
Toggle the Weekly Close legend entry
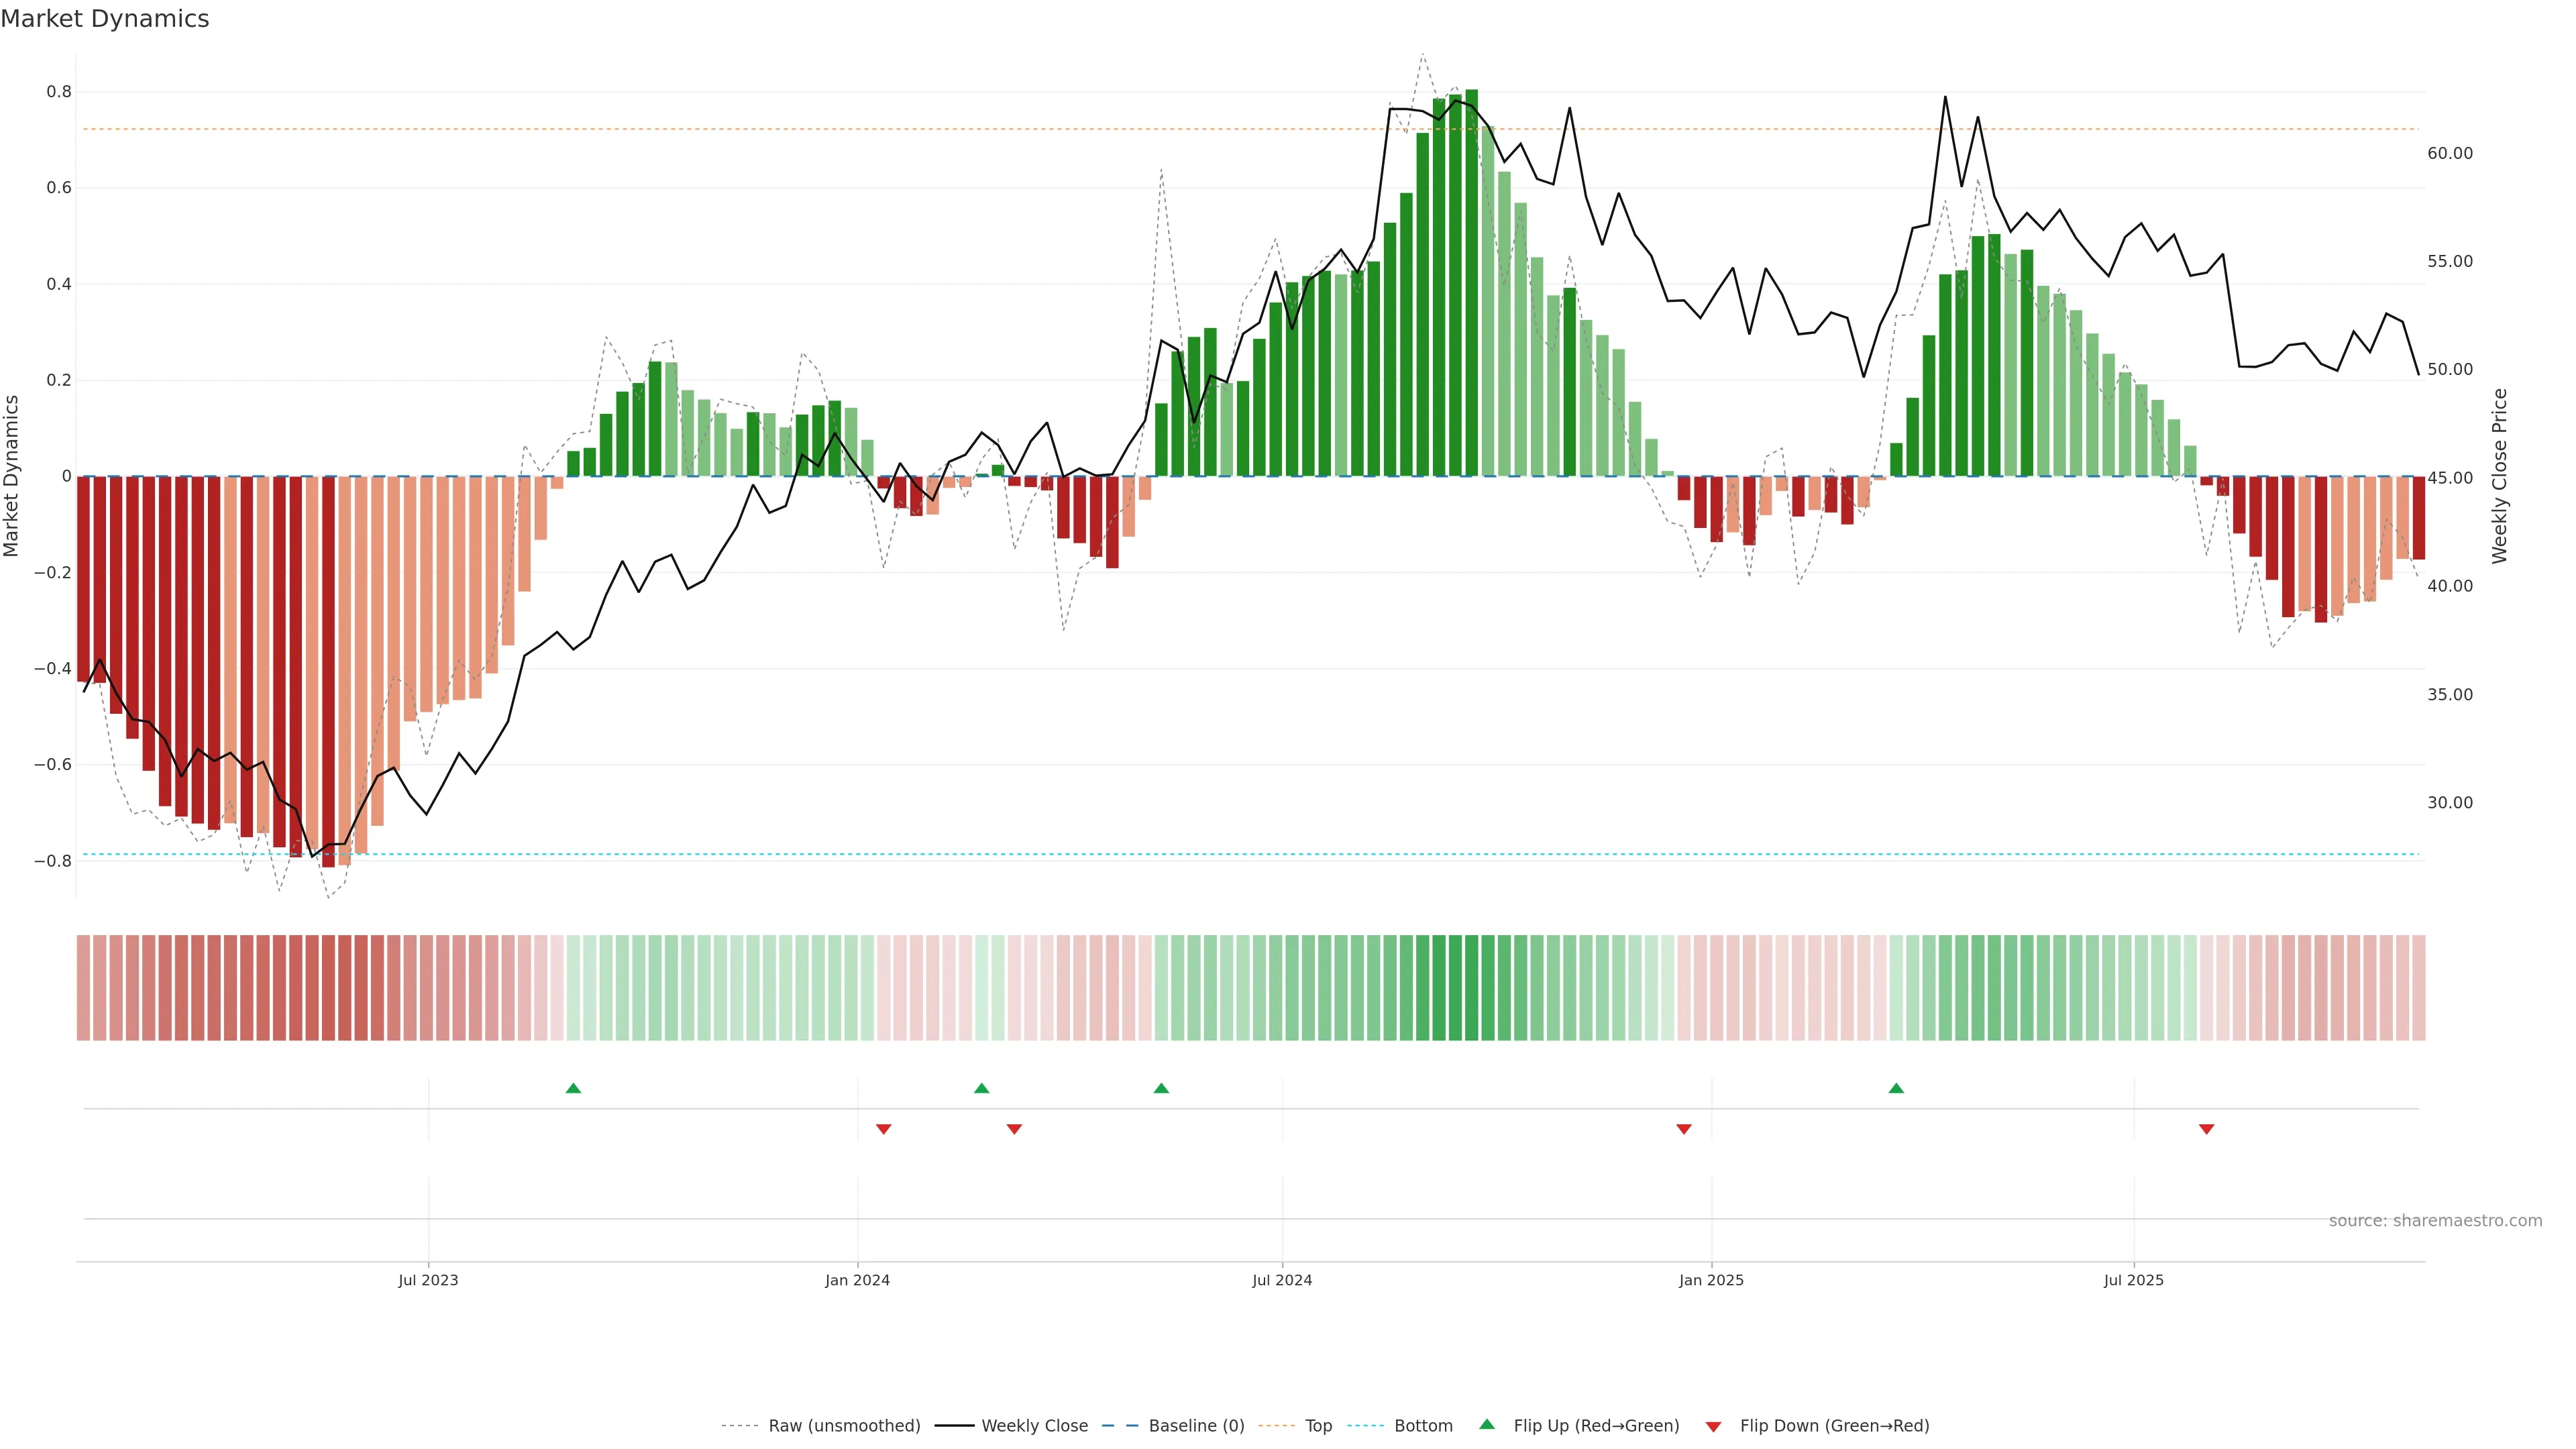(1034, 1426)
